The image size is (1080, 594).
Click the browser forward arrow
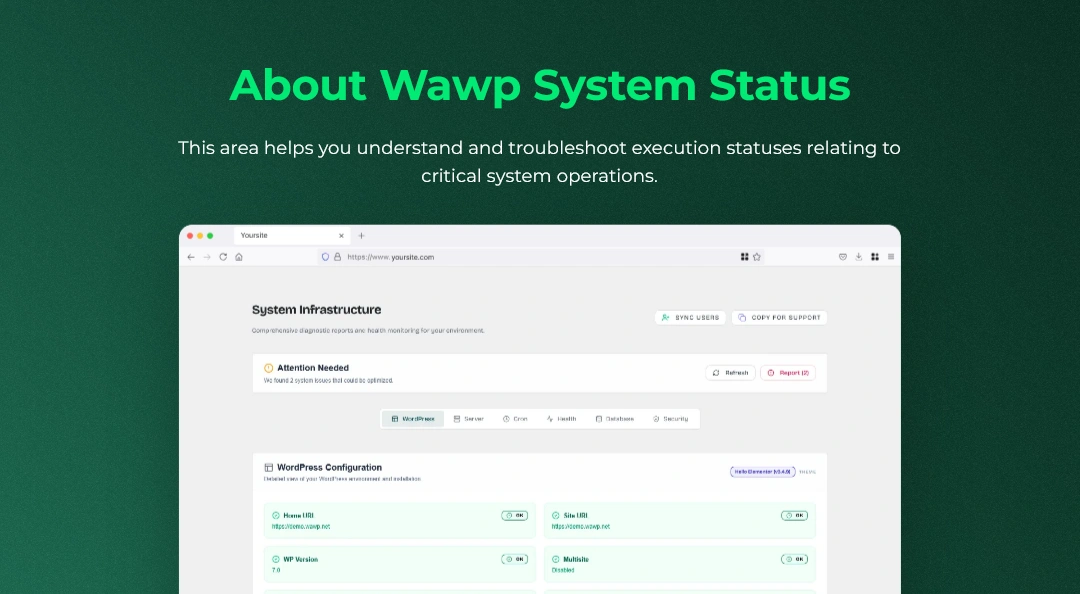click(207, 257)
